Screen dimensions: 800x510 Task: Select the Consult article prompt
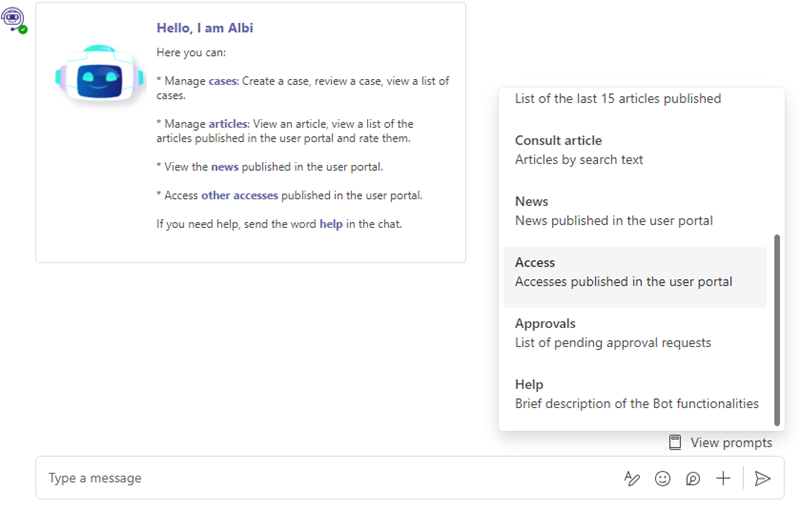pos(635,150)
